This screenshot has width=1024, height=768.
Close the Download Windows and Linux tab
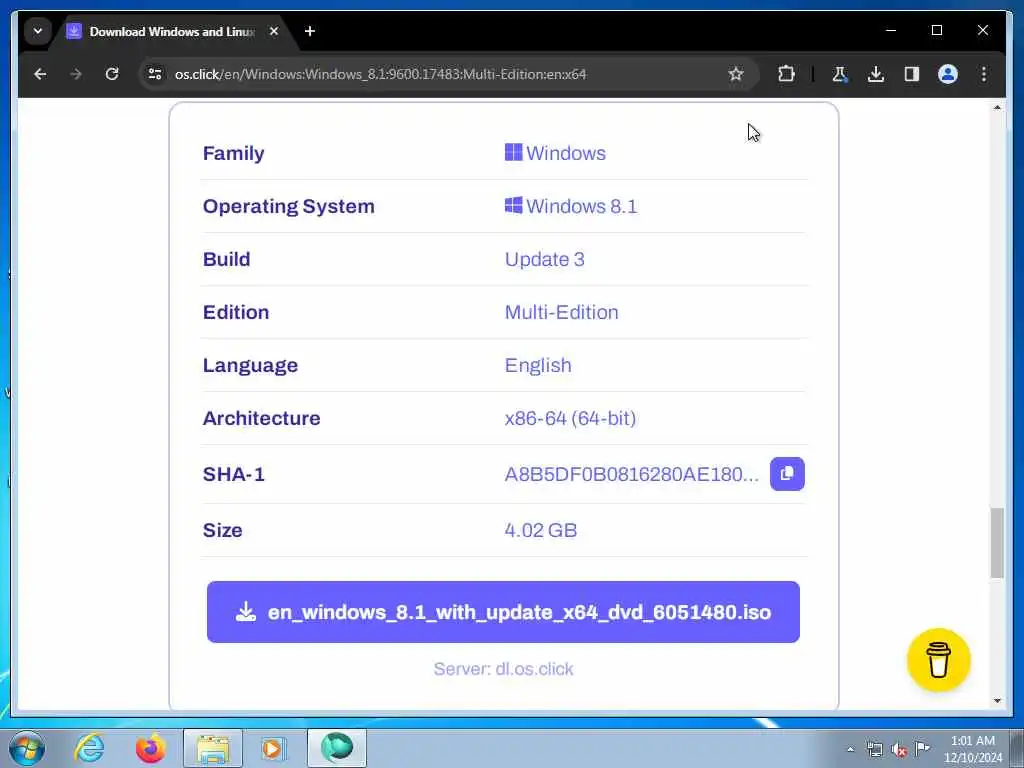click(x=274, y=31)
